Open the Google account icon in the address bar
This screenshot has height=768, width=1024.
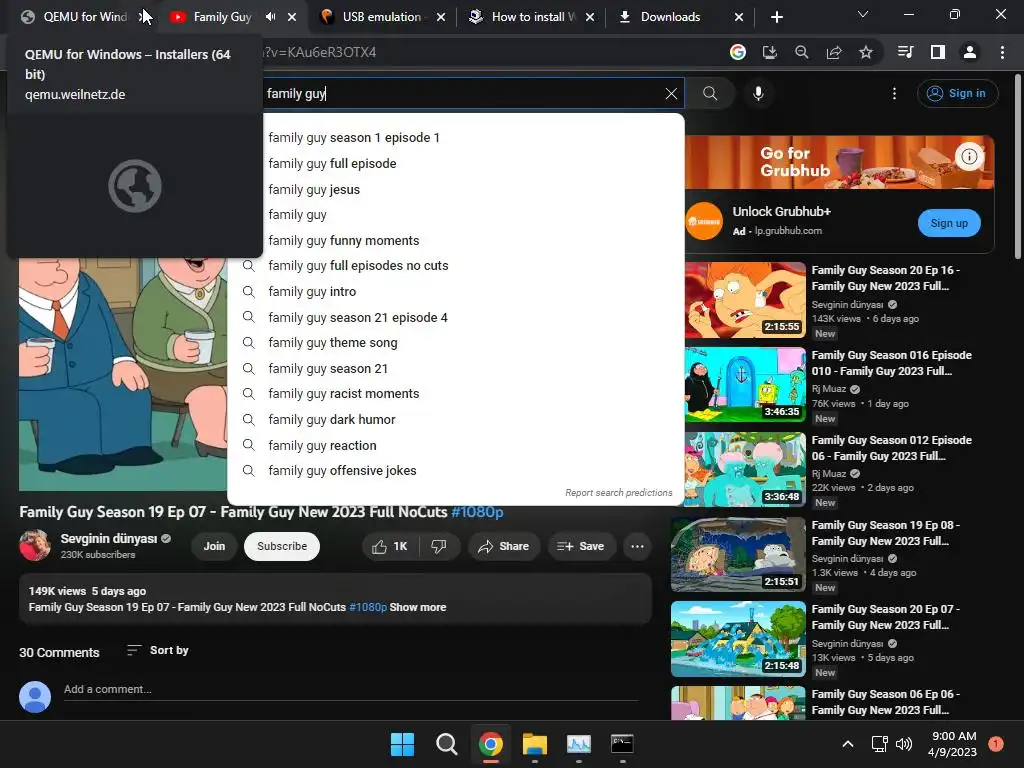tap(738, 52)
